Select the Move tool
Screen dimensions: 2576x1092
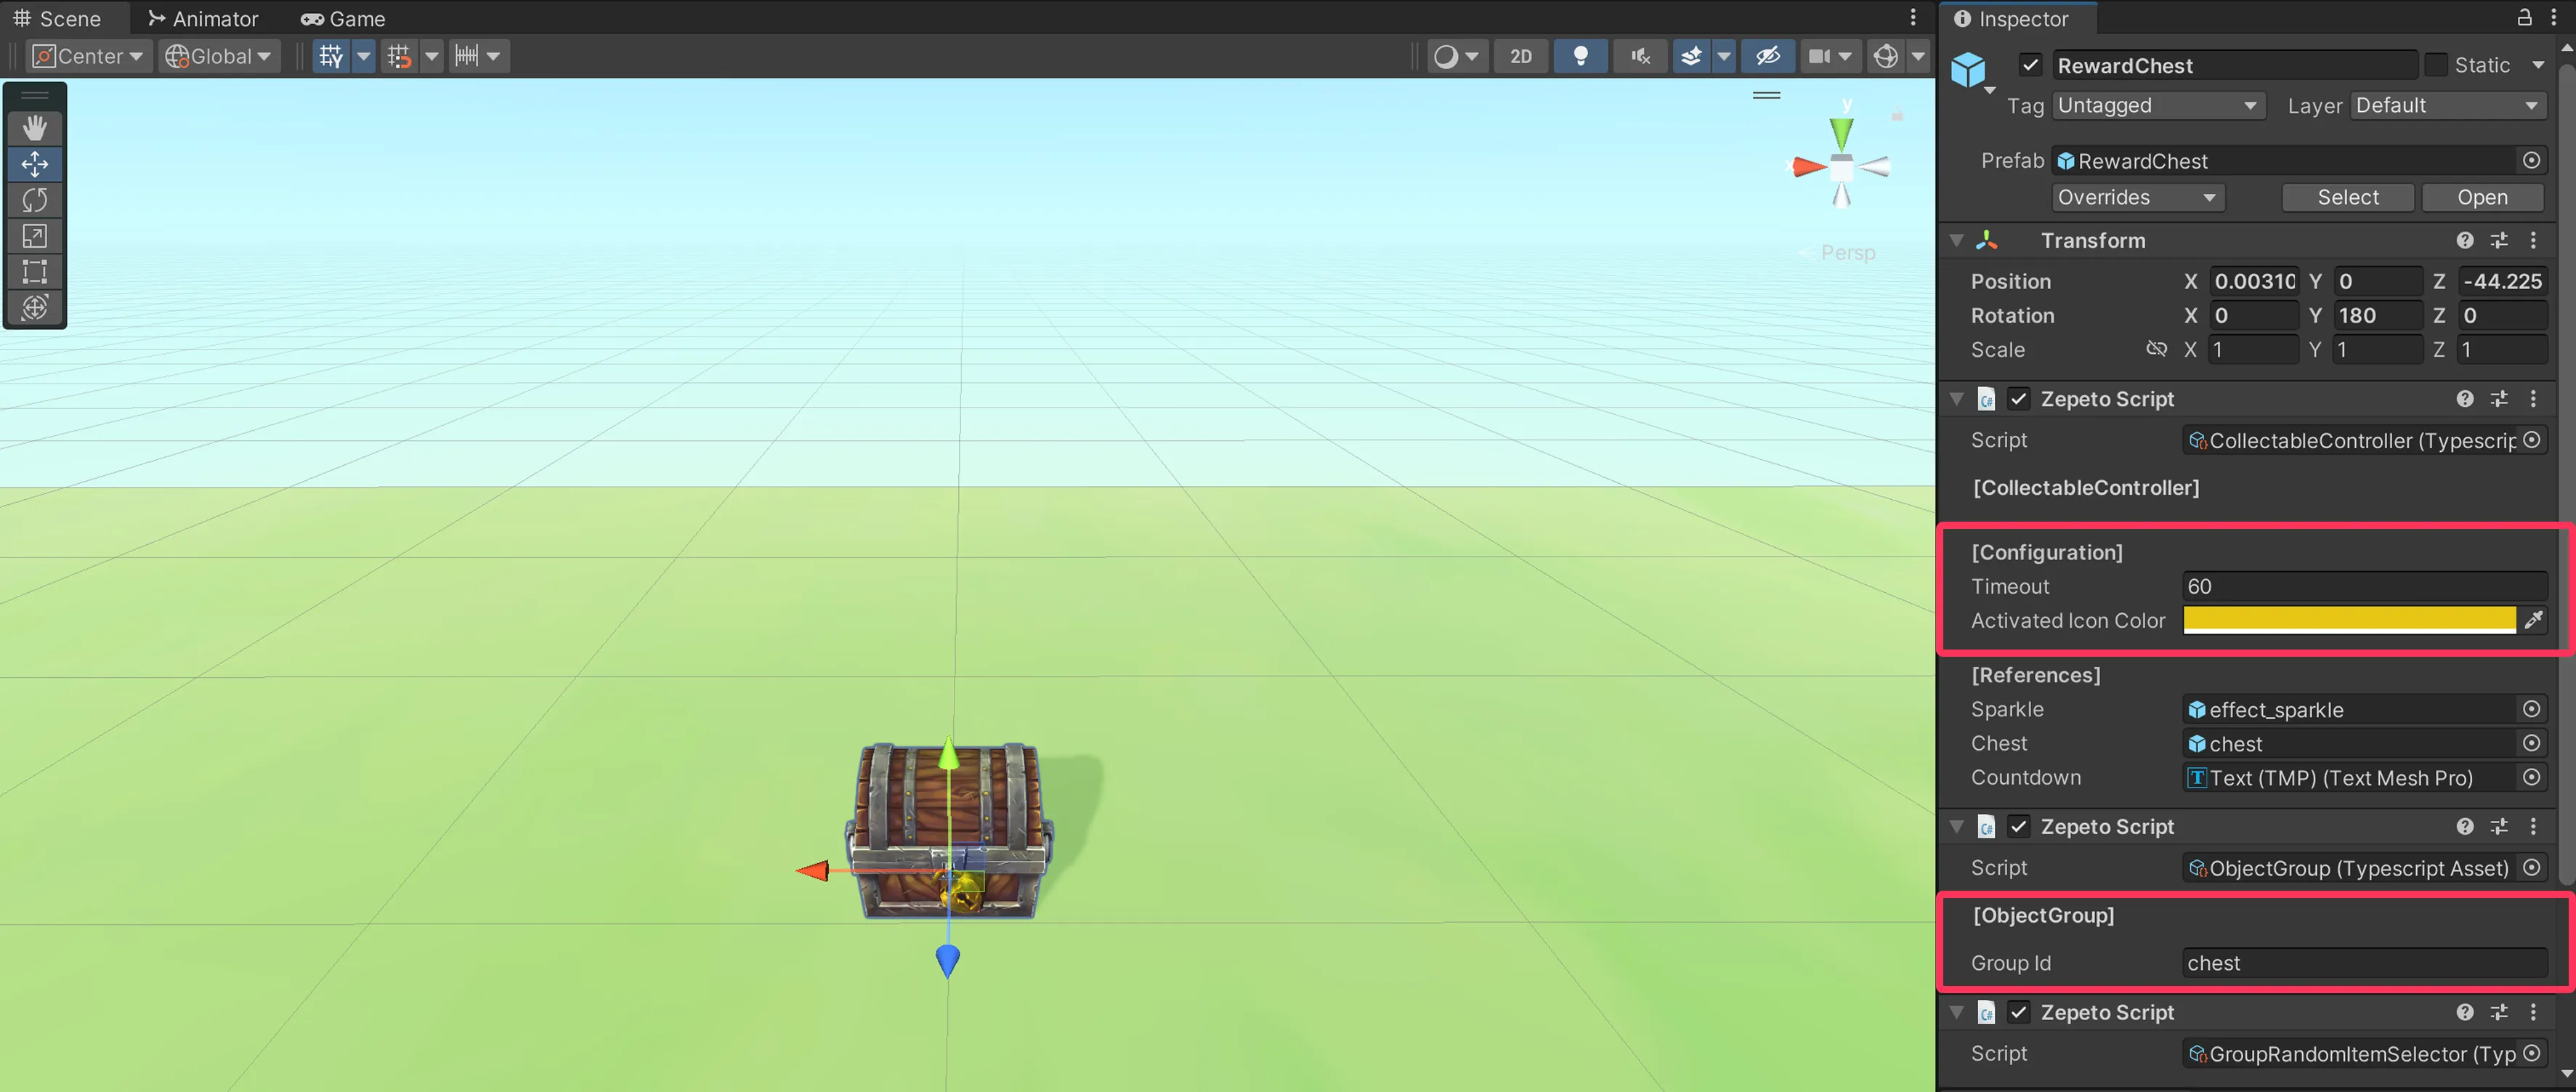click(35, 164)
